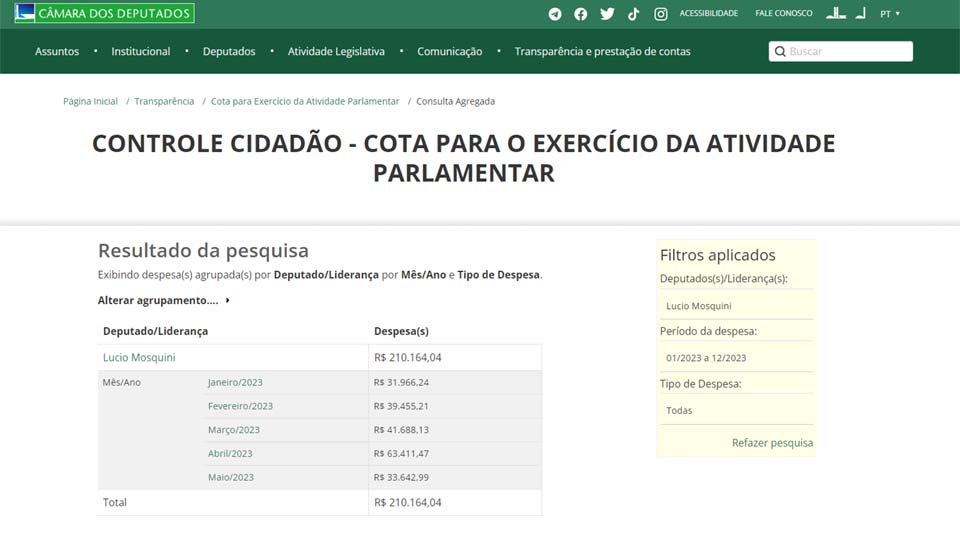
Task: Open the Telegram social icon
Action: tap(555, 14)
